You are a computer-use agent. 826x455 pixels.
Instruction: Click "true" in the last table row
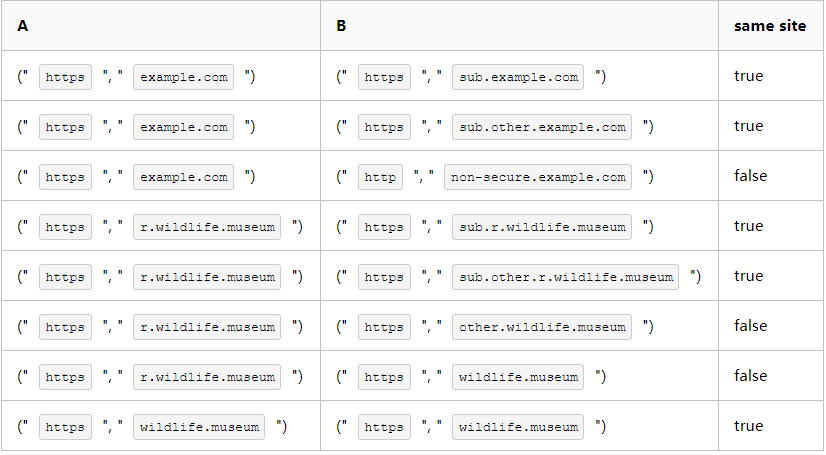point(748,426)
